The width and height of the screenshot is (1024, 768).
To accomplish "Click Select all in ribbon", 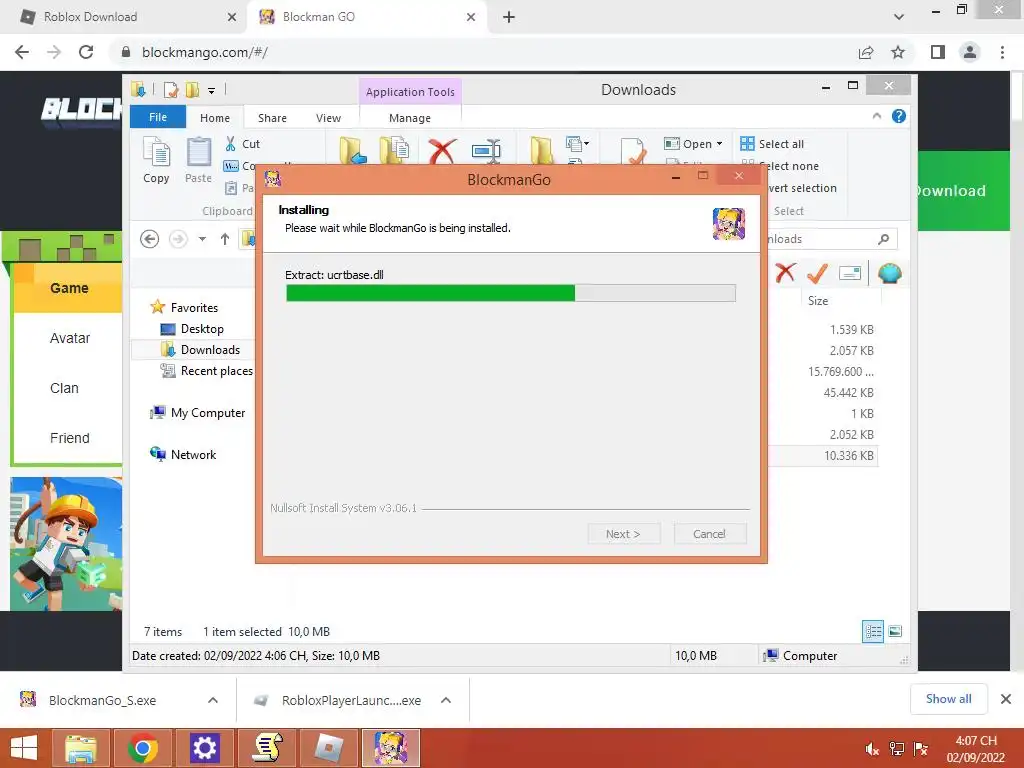I will (x=773, y=144).
